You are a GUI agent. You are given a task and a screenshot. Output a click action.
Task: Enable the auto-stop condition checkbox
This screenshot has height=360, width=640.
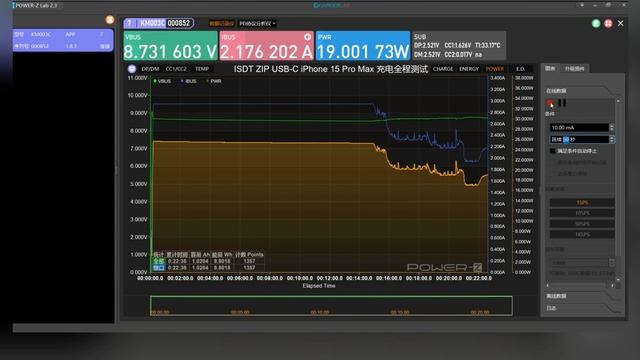point(553,151)
